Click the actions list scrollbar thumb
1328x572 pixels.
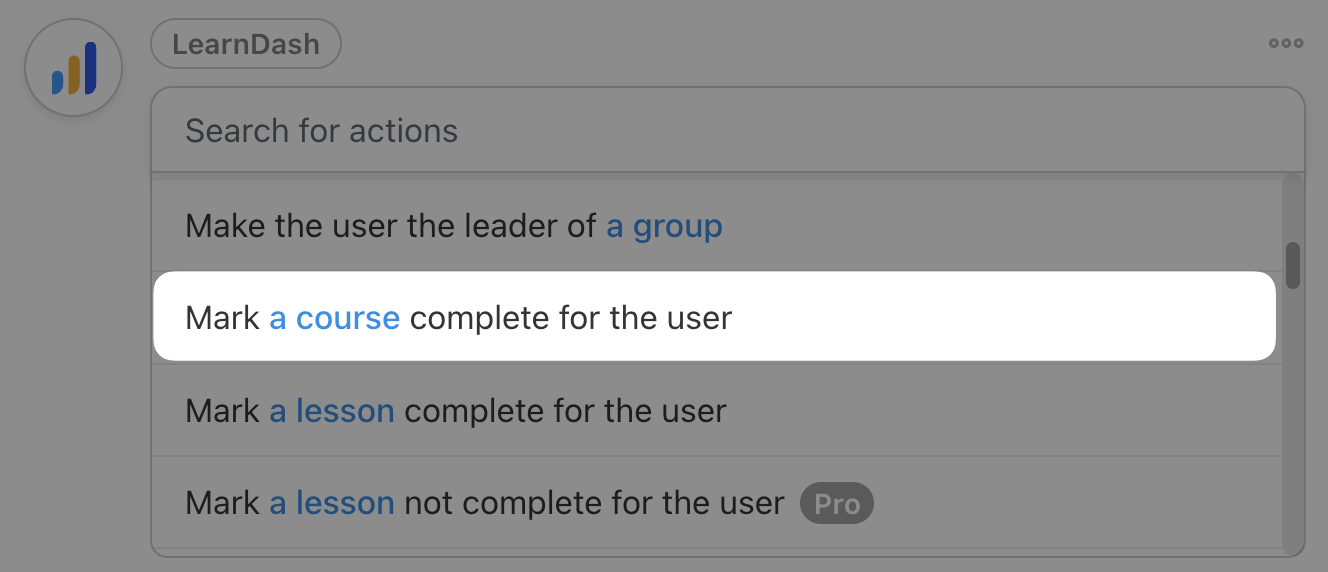[1293, 265]
